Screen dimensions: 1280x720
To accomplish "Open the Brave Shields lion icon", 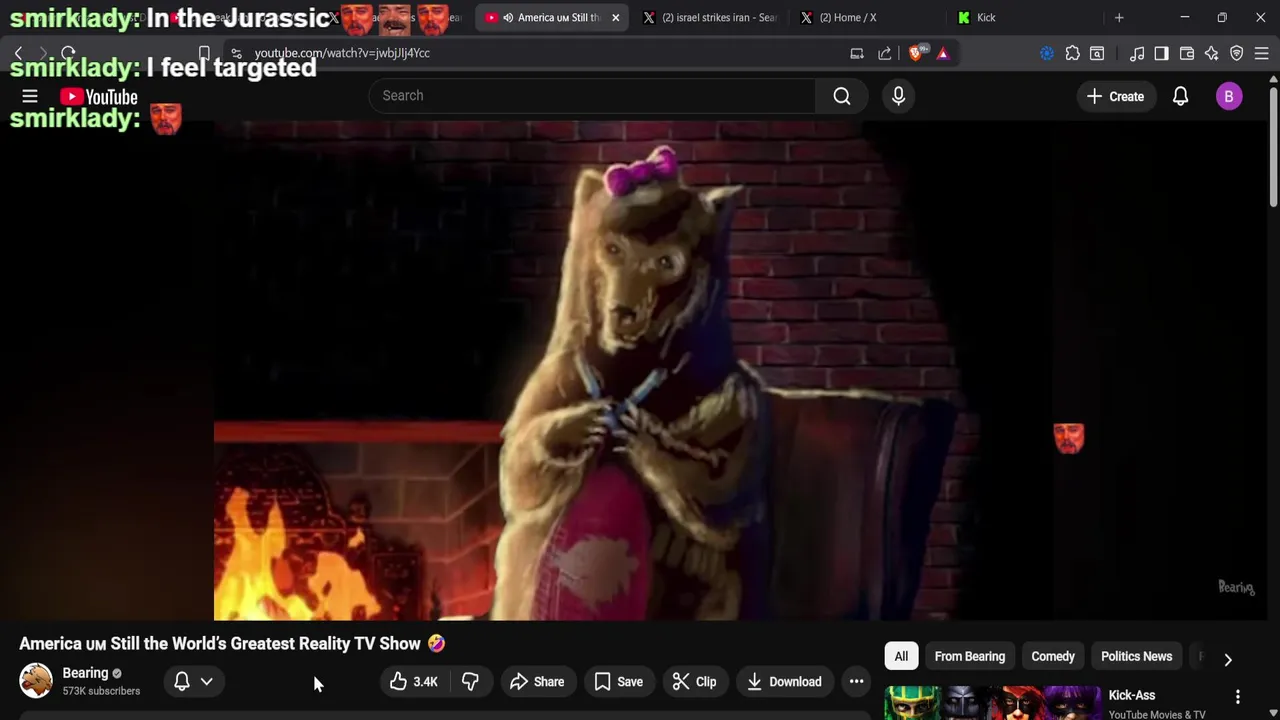I will 916,53.
